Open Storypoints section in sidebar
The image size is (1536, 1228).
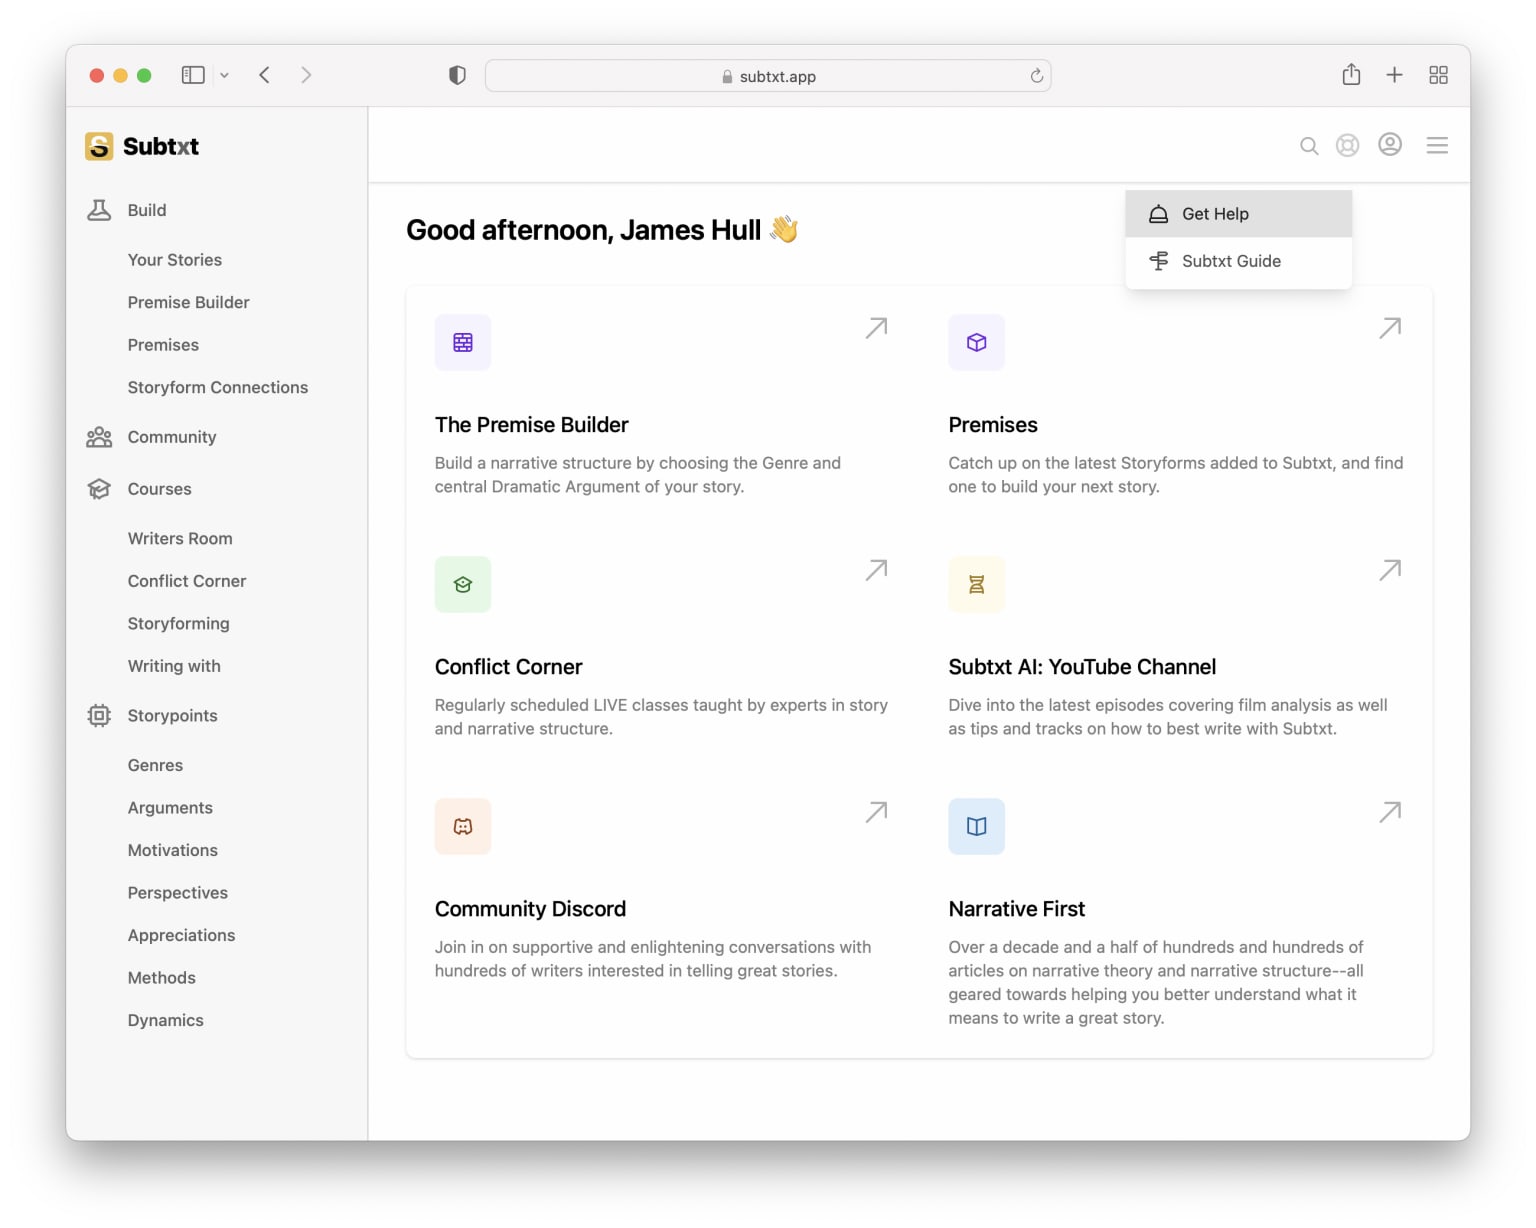click(172, 716)
